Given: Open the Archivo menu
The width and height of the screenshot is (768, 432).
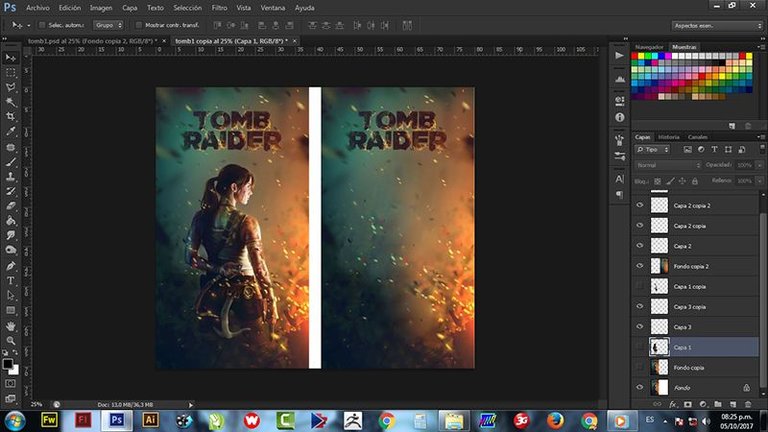Looking at the screenshot, I should [38, 8].
